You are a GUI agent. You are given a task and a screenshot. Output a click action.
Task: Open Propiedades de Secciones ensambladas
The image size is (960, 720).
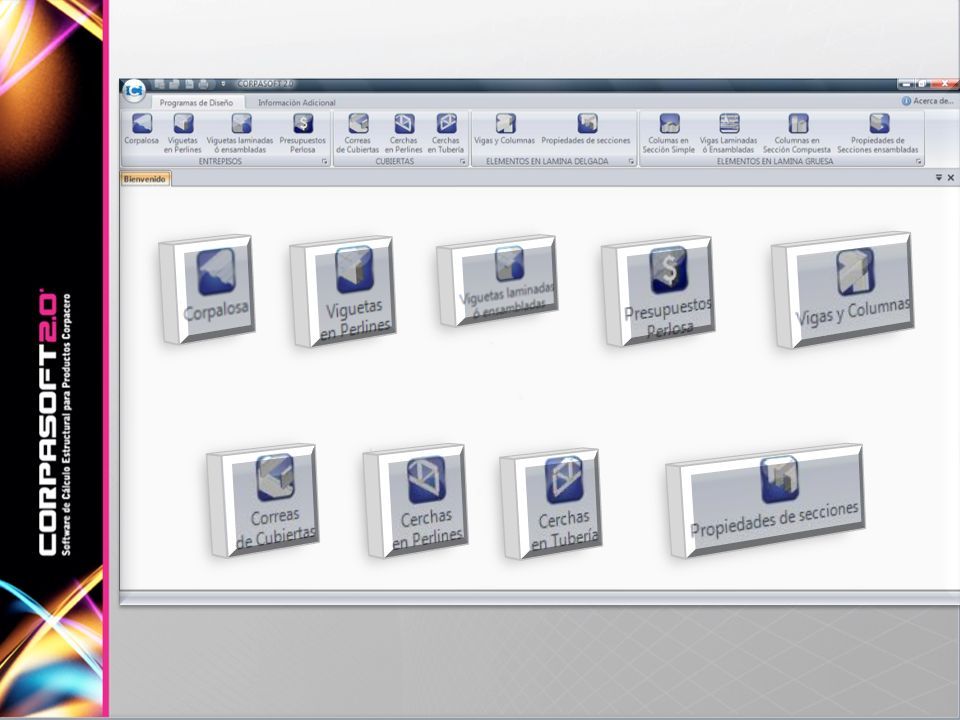[878, 133]
